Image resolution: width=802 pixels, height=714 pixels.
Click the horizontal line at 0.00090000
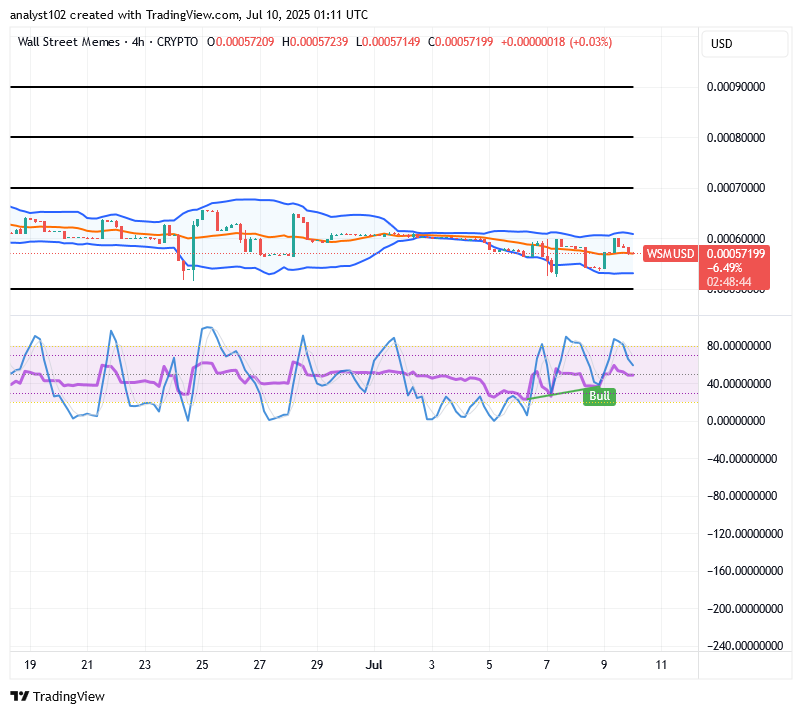tap(322, 87)
